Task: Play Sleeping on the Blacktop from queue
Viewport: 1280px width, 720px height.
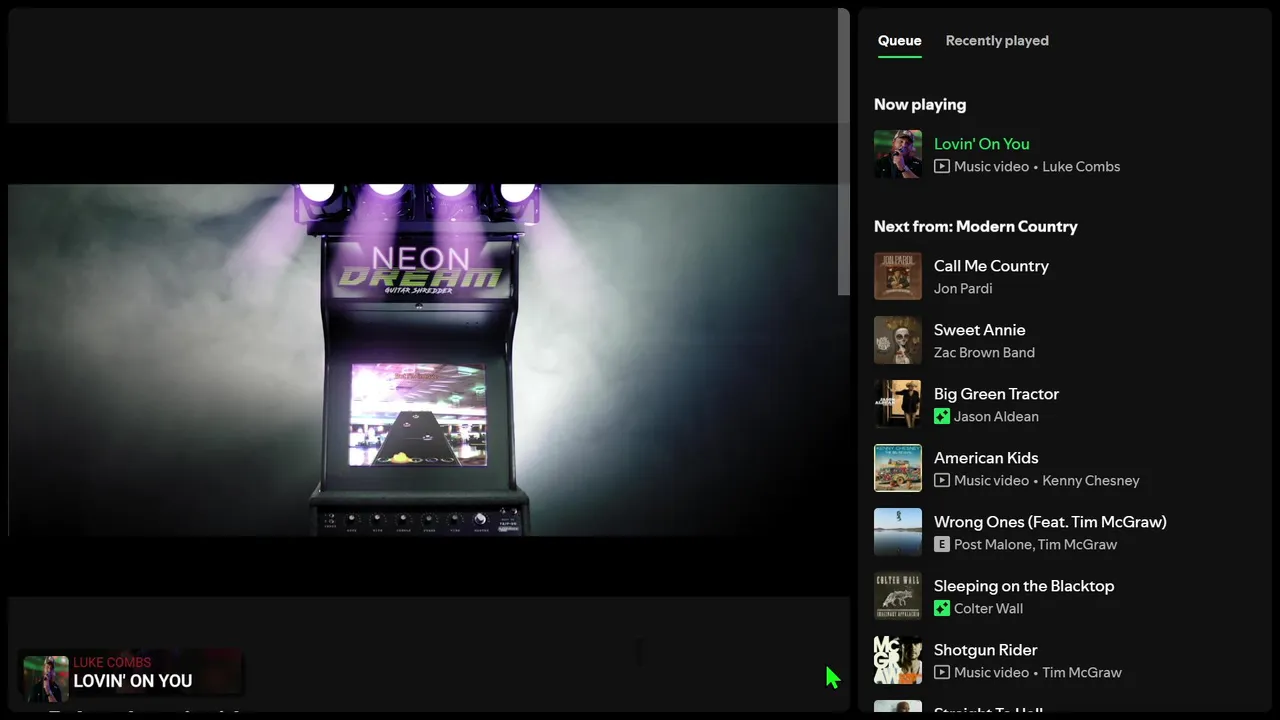Action: (x=1024, y=586)
